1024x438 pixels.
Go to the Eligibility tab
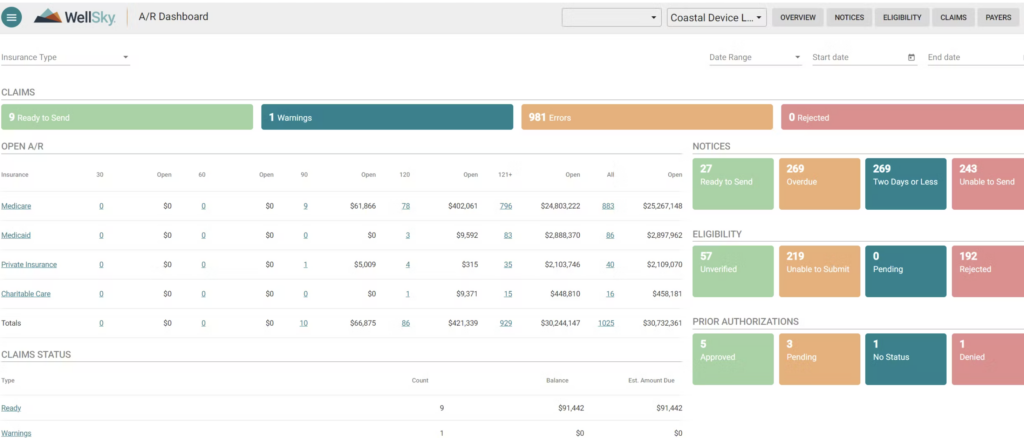tap(902, 18)
